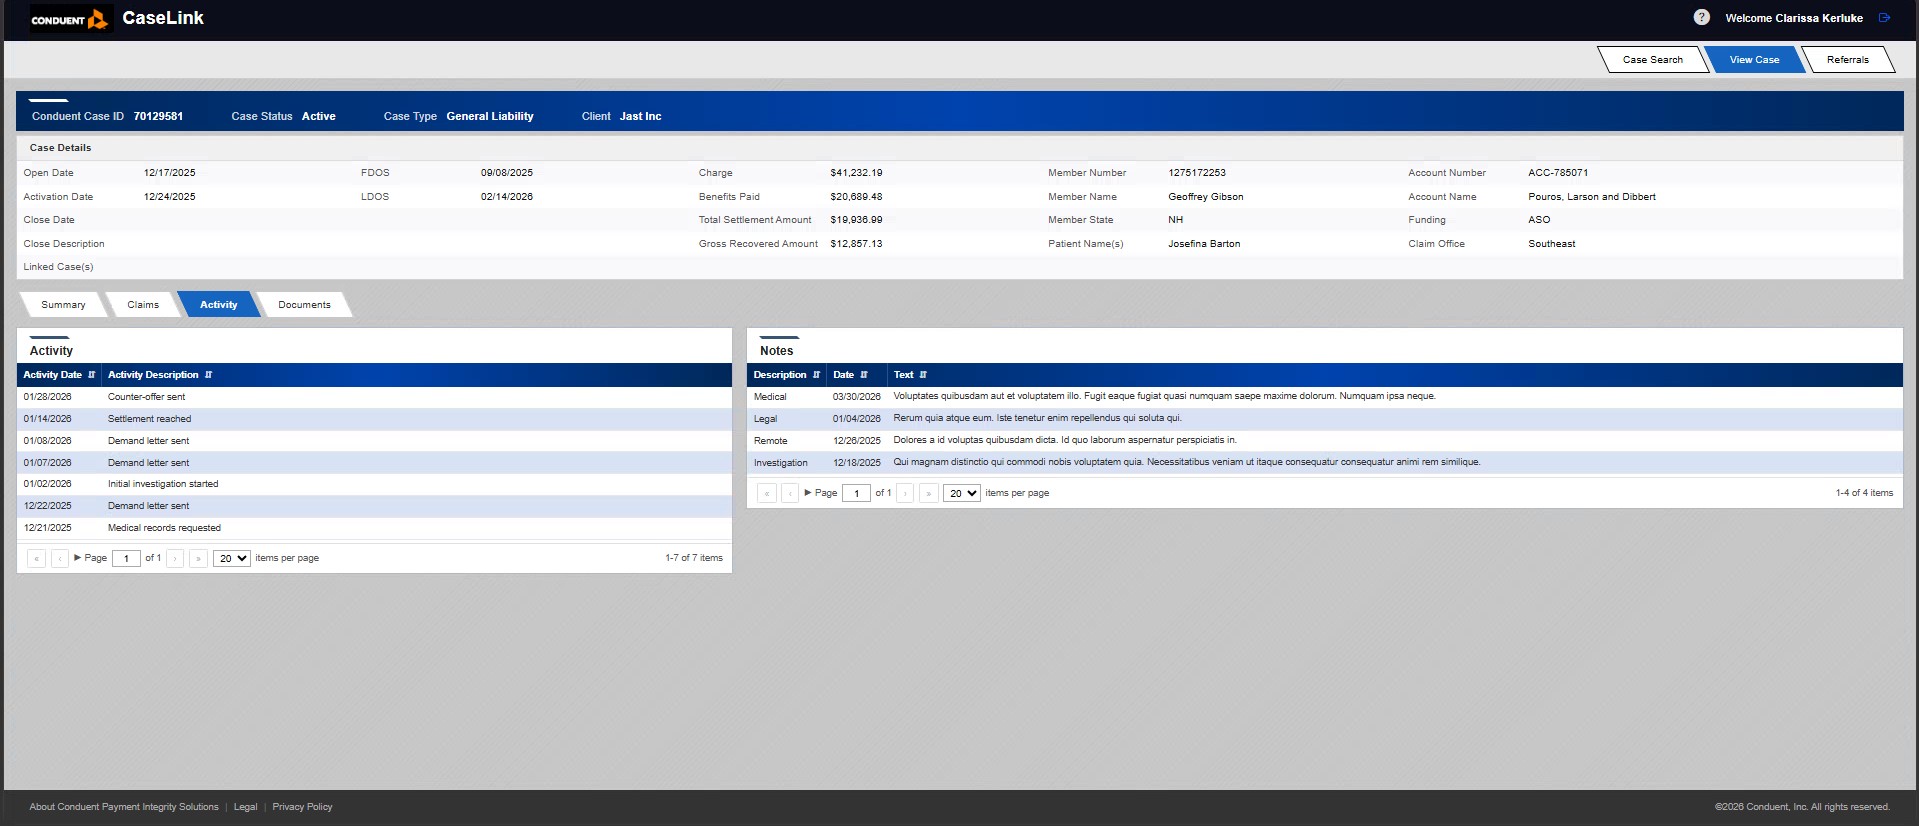Click the client name Jast Inc
This screenshot has width=1919, height=826.
point(640,116)
